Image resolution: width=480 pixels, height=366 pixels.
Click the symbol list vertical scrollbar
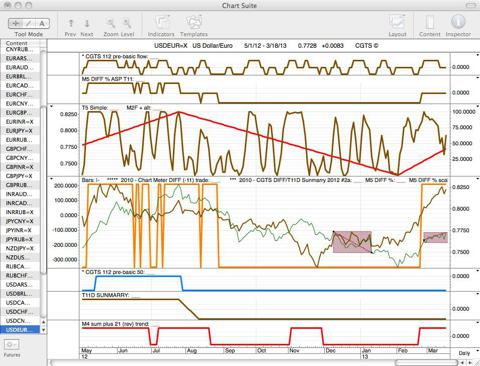pos(43,190)
